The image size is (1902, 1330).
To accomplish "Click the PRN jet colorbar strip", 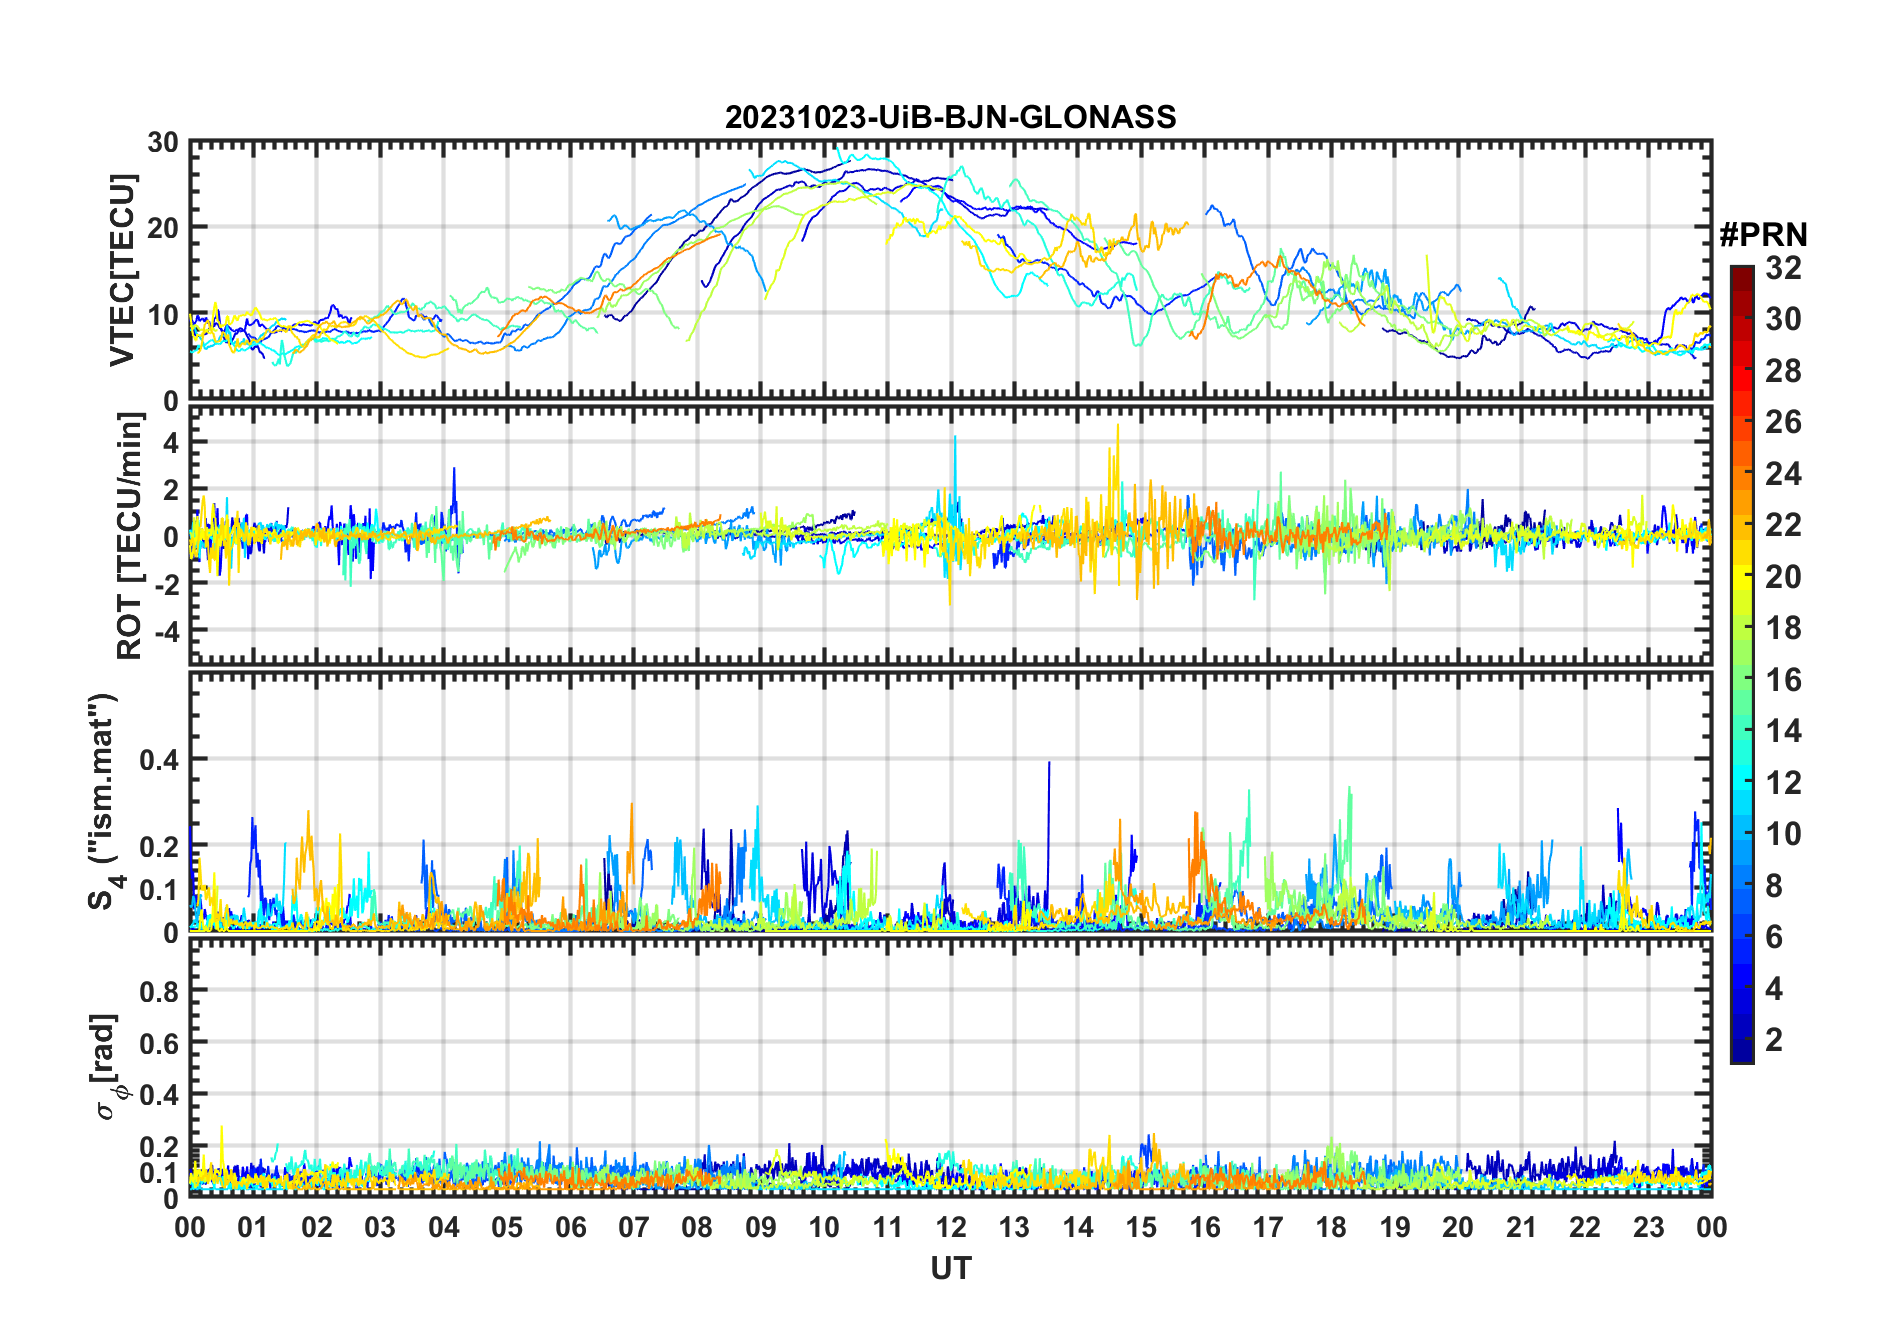I will (1741, 664).
